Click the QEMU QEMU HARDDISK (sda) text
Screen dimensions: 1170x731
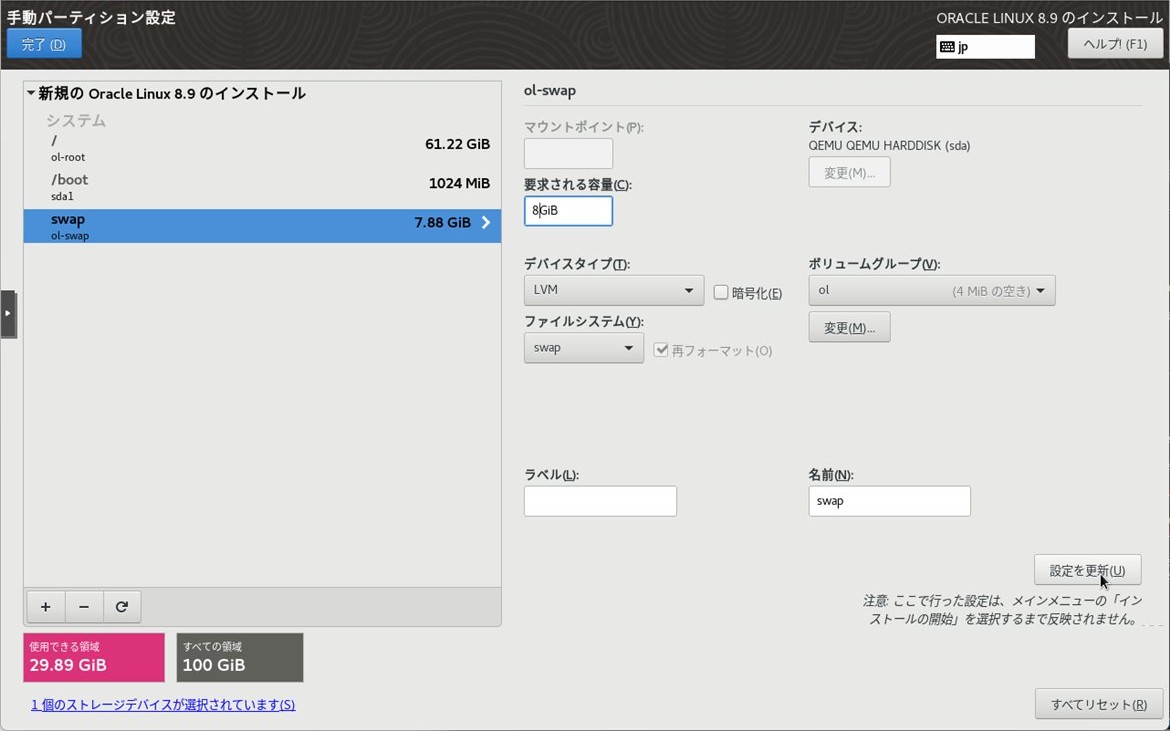click(889, 145)
